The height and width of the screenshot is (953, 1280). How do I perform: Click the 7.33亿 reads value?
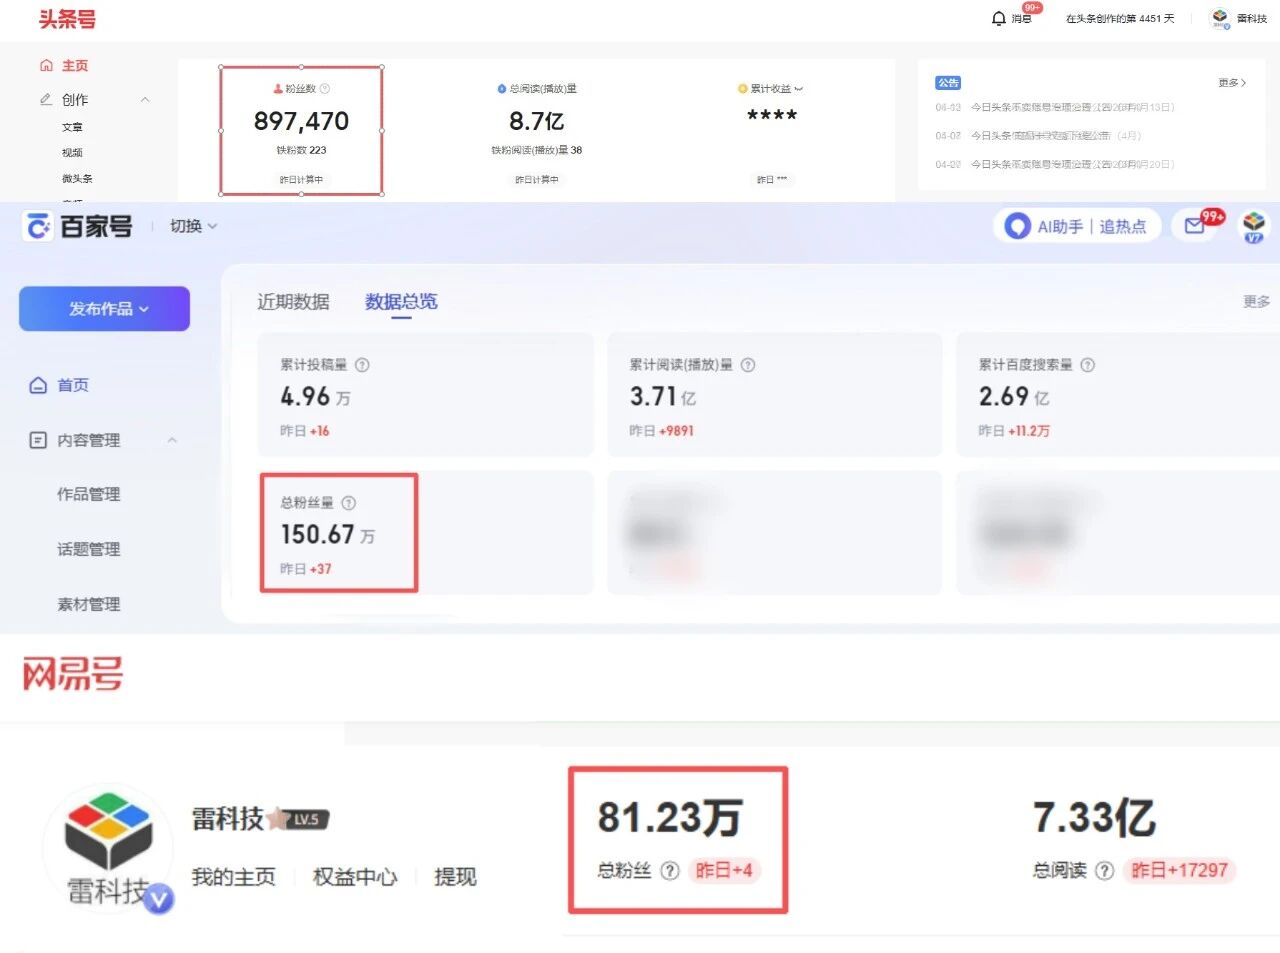click(1095, 817)
